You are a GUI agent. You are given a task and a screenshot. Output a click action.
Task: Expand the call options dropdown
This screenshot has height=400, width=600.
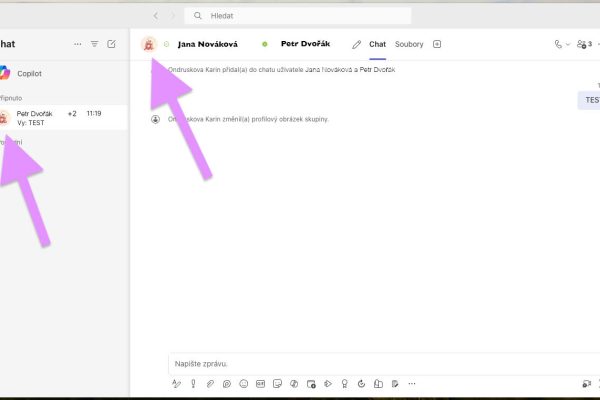(x=568, y=45)
